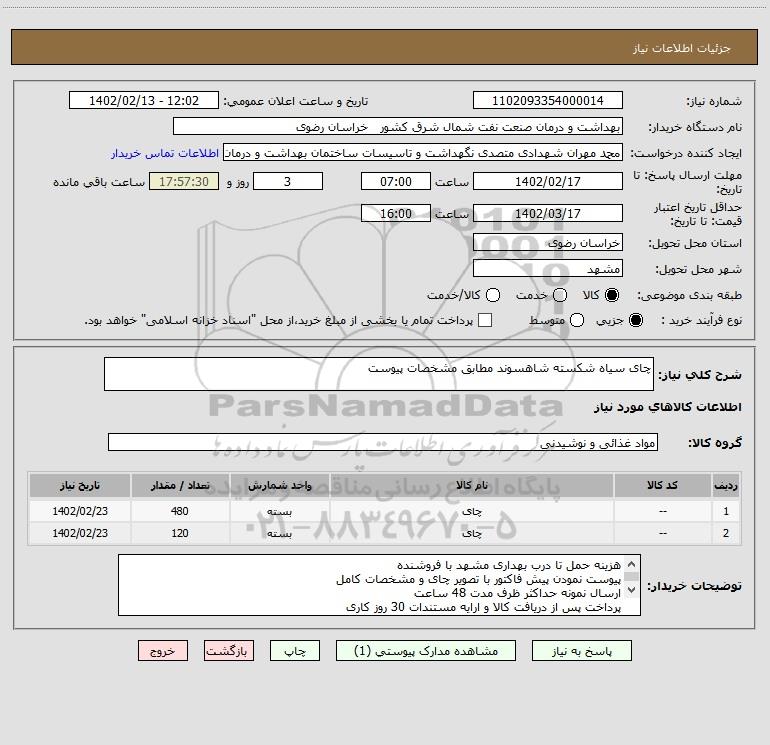Screen dimensions: 770x745
Task: Click the response deadline date 1402/02/17 field
Action: tap(548, 181)
